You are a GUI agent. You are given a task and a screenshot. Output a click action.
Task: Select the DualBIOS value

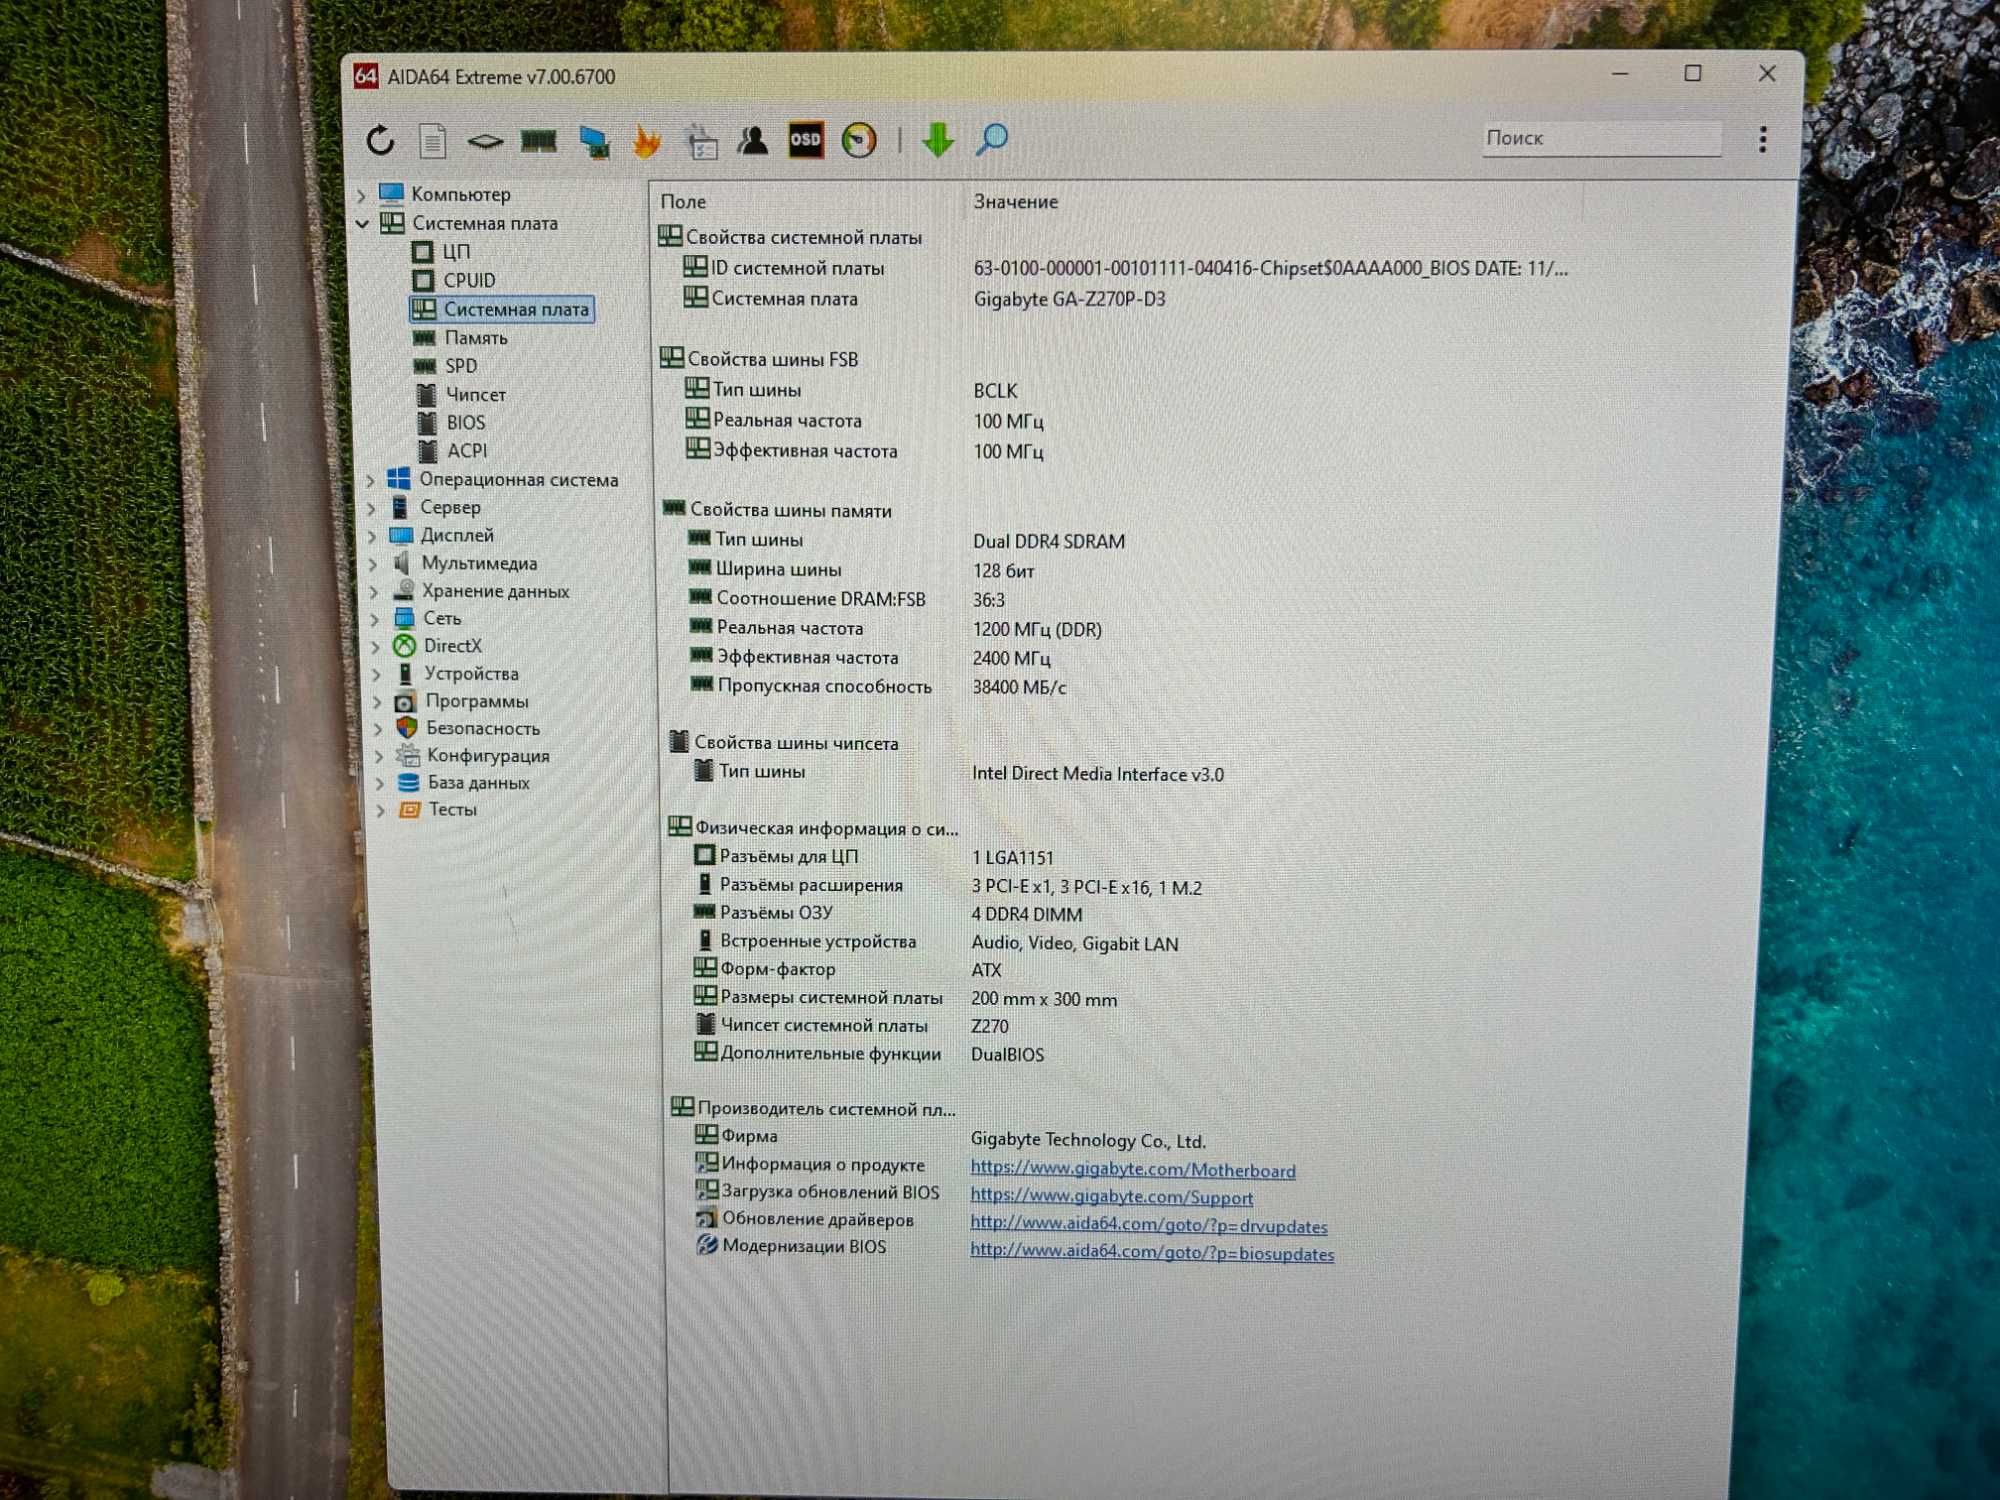pos(1007,1055)
